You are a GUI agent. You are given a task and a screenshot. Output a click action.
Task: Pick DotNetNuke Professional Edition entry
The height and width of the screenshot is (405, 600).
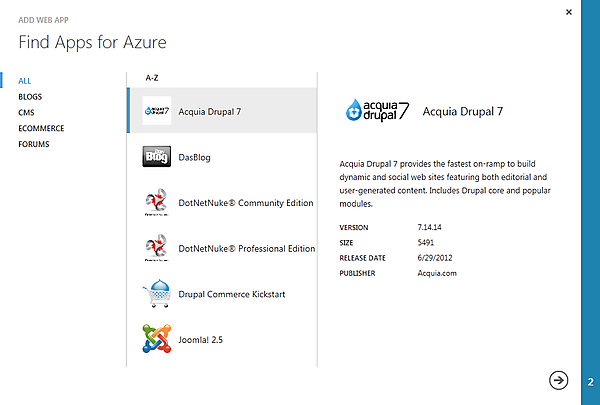(245, 249)
